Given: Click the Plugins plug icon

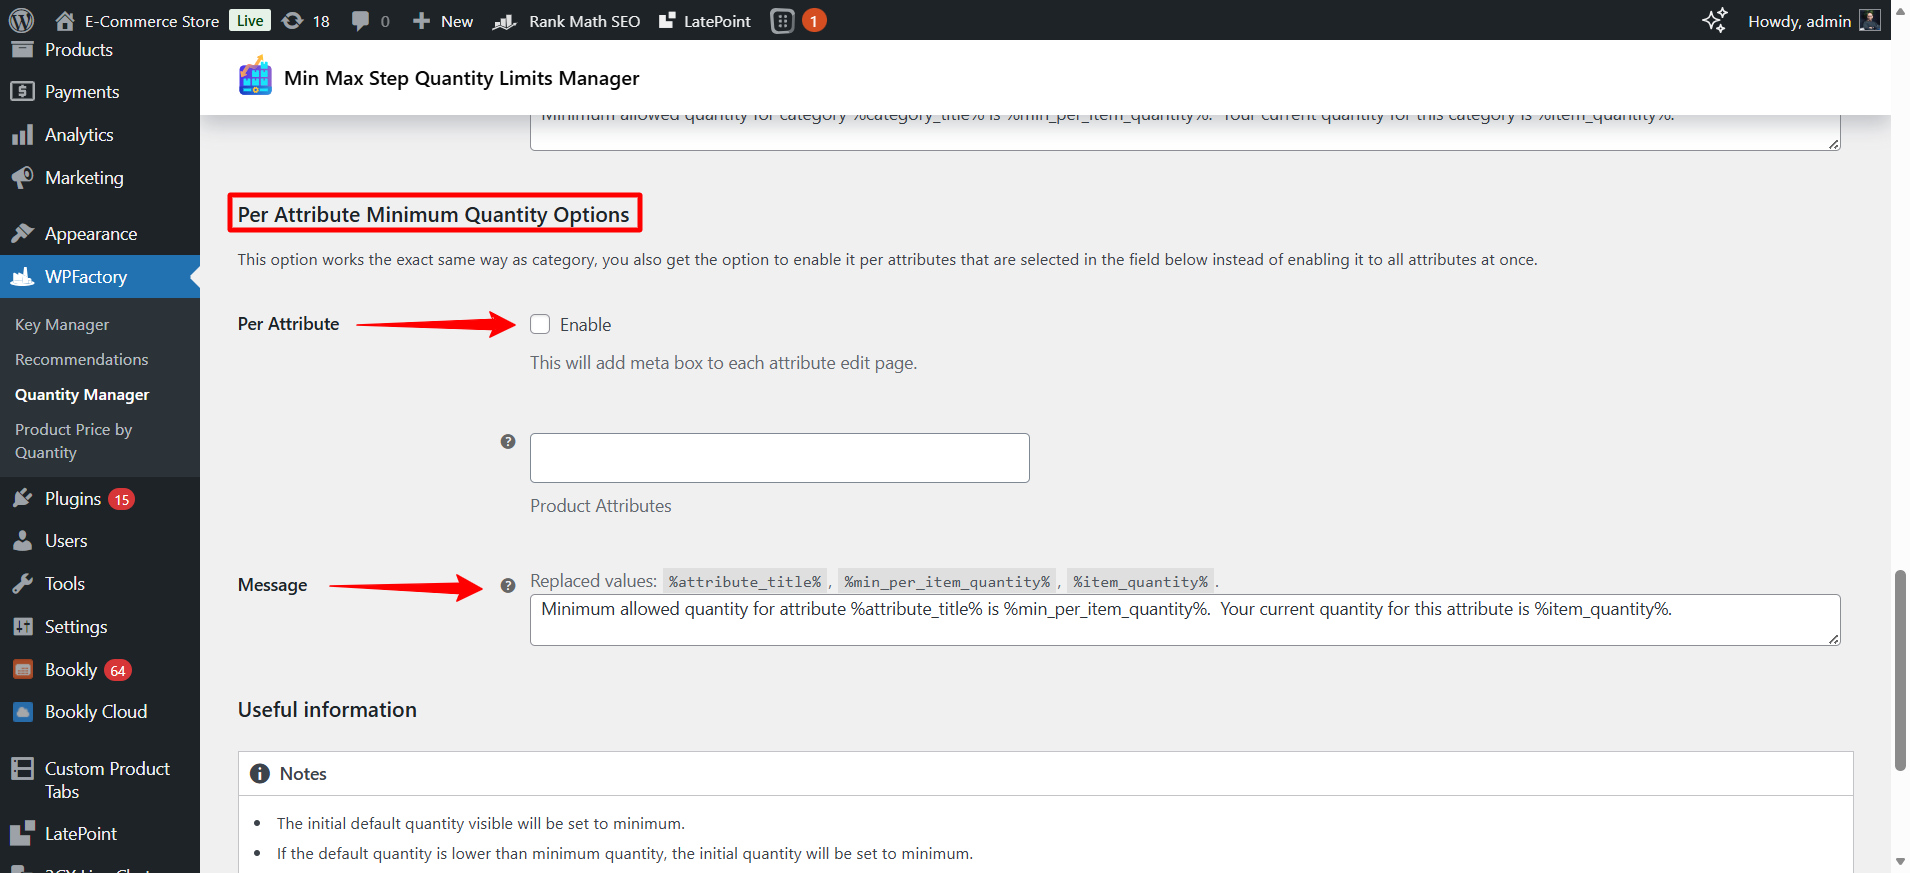Looking at the screenshot, I should 22,498.
